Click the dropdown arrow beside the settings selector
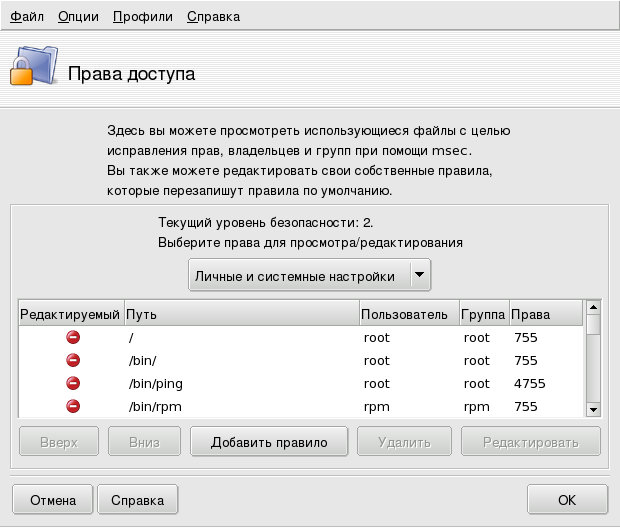This screenshot has height=528, width=620. [420, 276]
